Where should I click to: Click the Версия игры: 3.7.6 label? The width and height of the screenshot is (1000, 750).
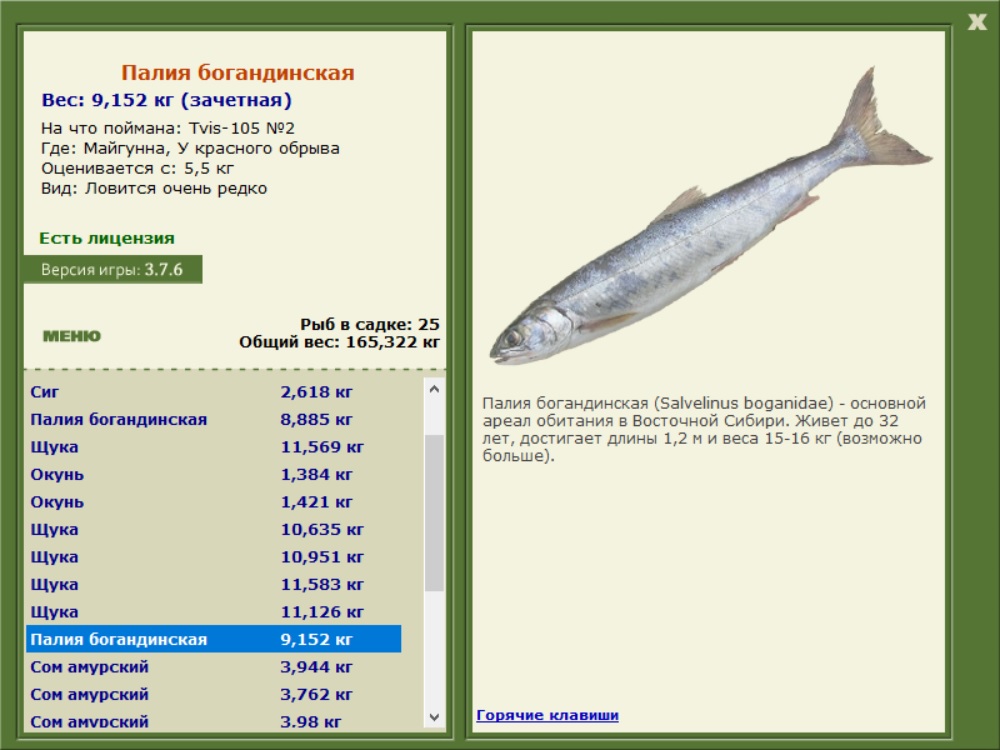click(x=112, y=269)
